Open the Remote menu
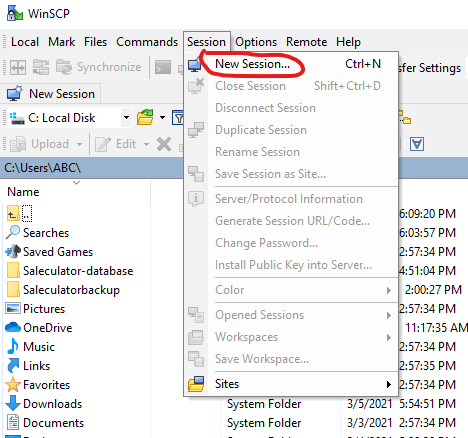Image resolution: width=468 pixels, height=438 pixels. click(x=307, y=42)
